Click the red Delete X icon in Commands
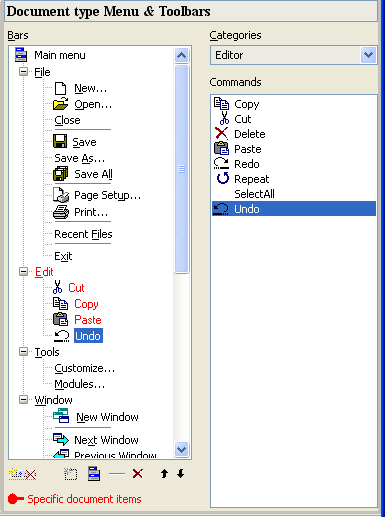The height and width of the screenshot is (517, 385). pos(221,133)
